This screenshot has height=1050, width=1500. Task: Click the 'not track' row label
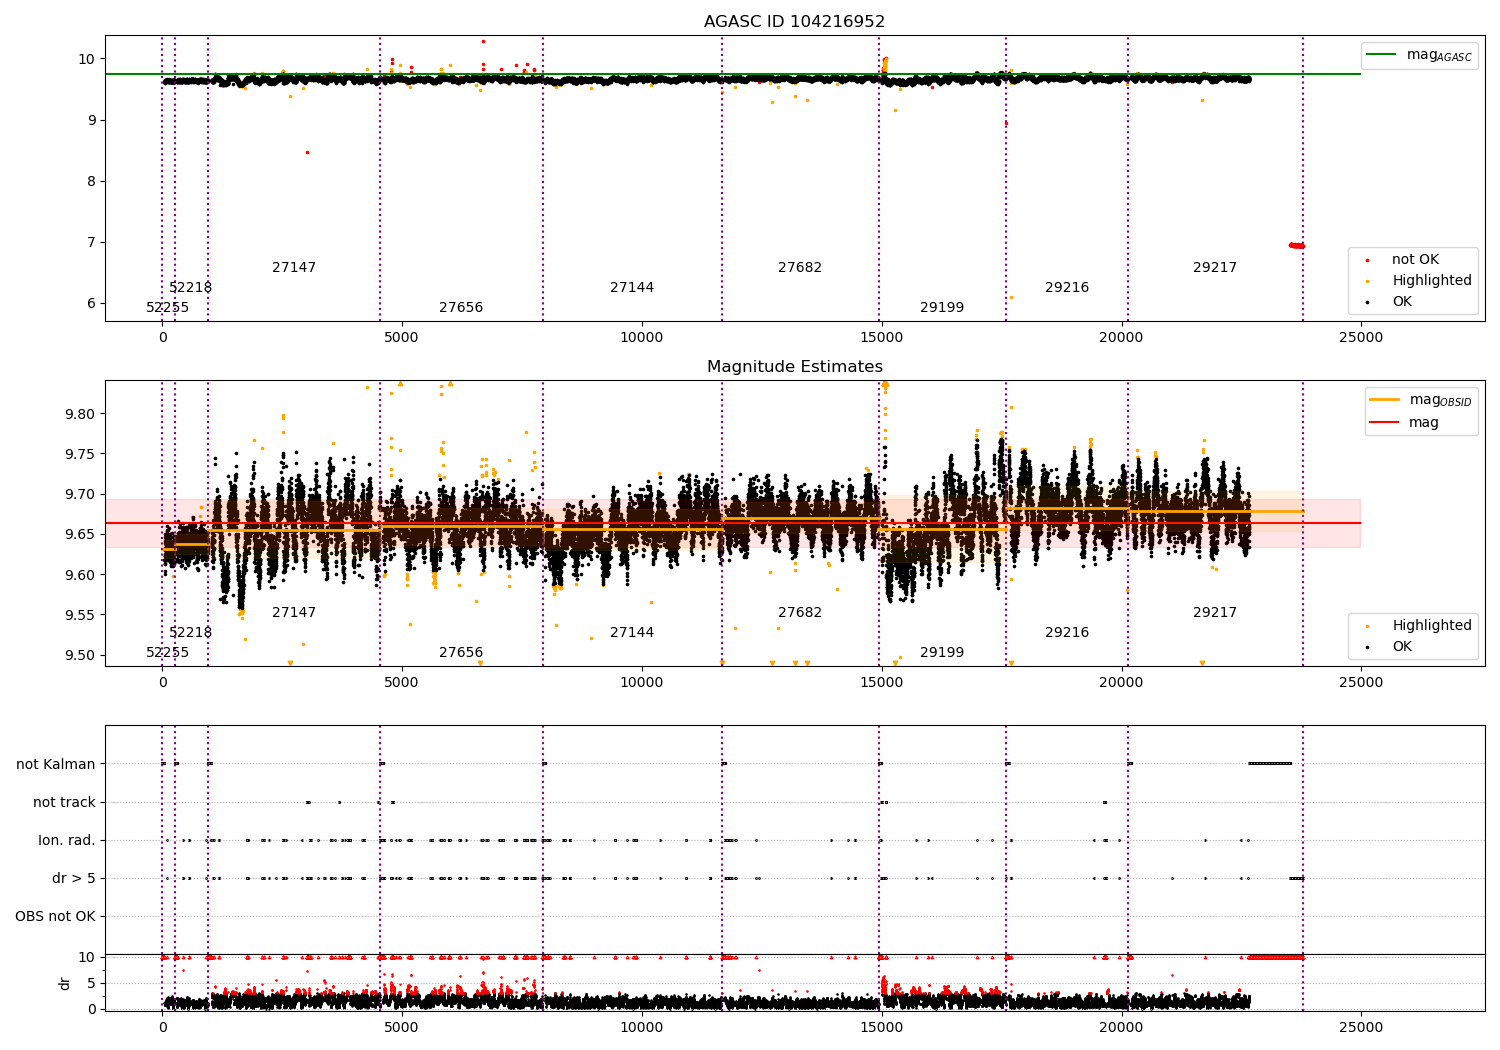64,802
